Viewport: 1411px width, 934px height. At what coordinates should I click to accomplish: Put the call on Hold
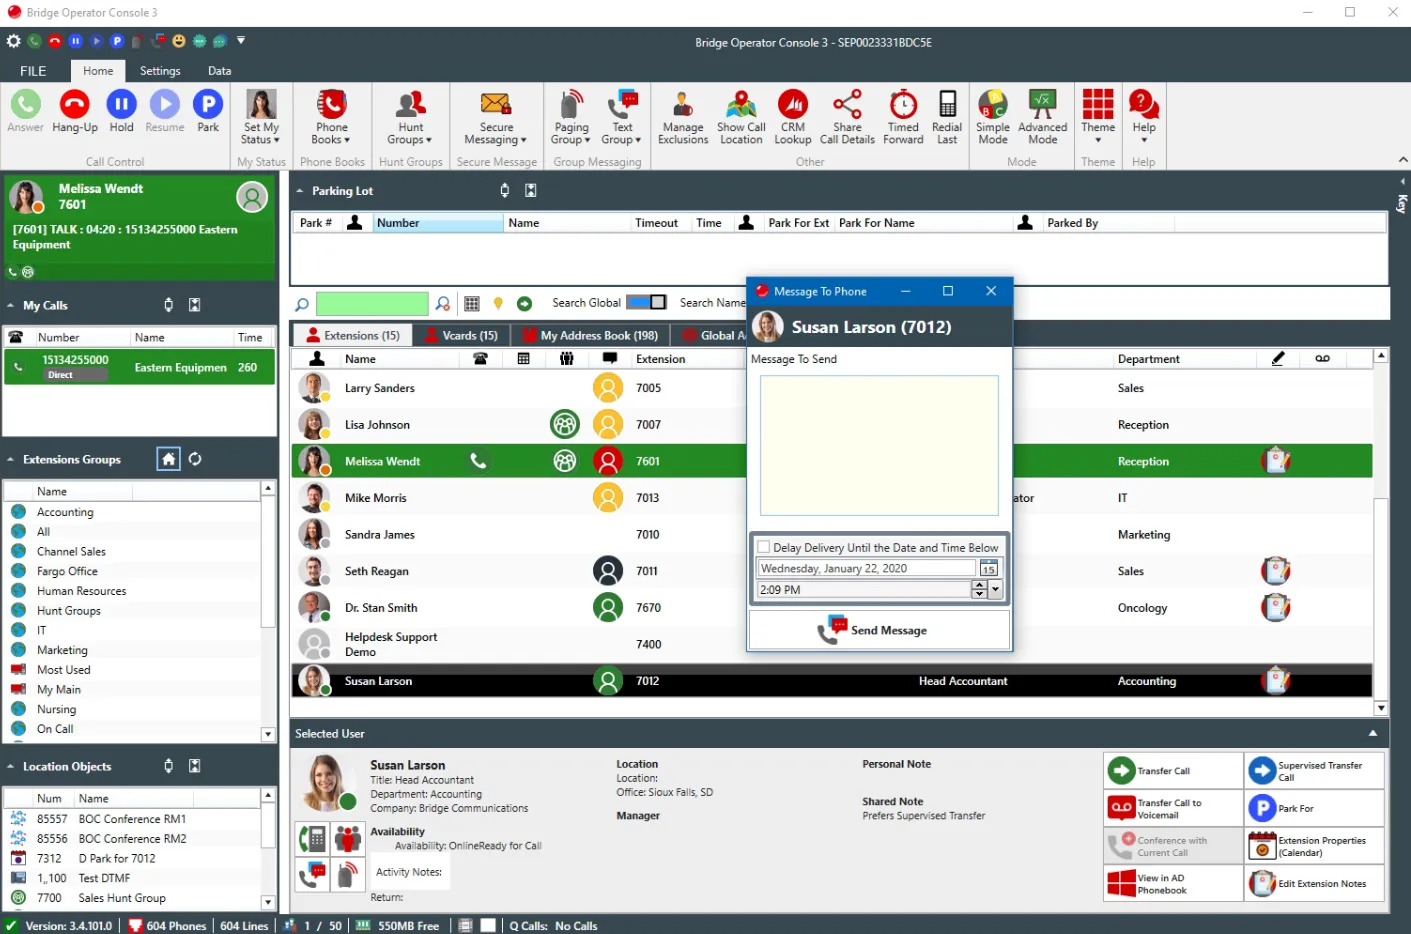point(121,111)
